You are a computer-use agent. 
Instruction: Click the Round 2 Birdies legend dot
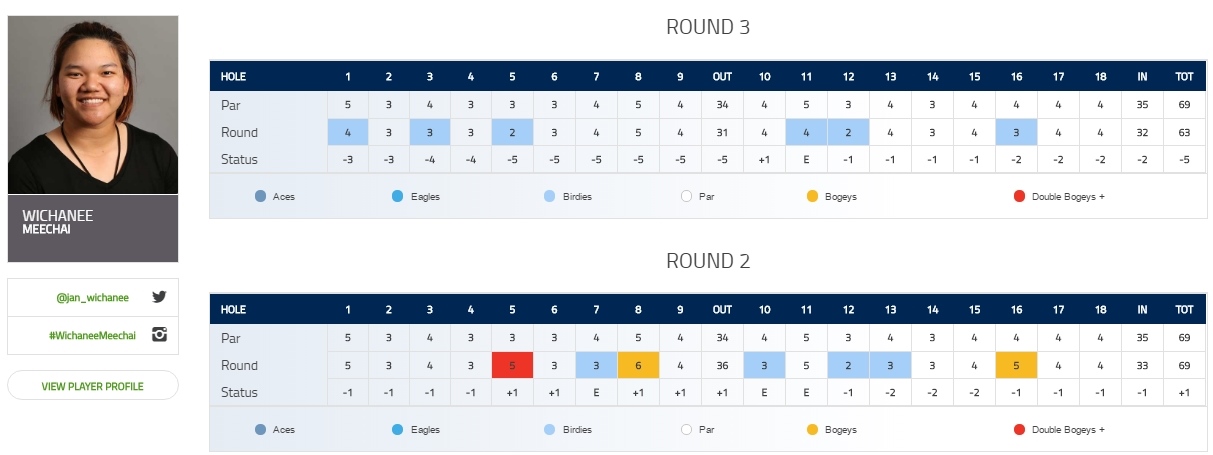pyautogui.click(x=548, y=430)
